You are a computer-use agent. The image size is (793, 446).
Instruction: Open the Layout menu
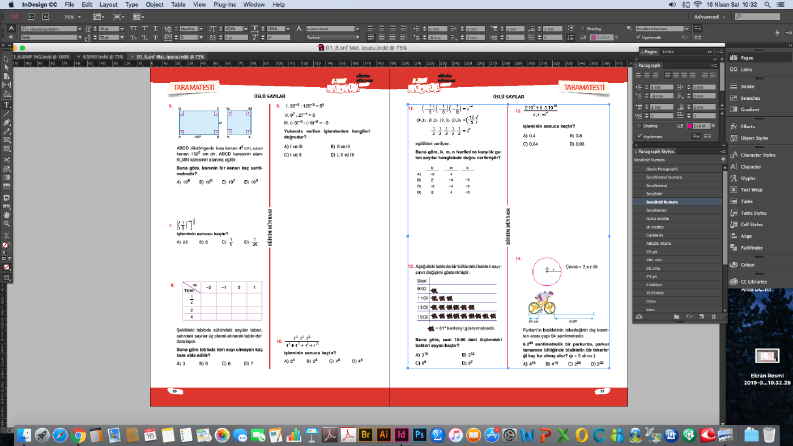coord(108,5)
